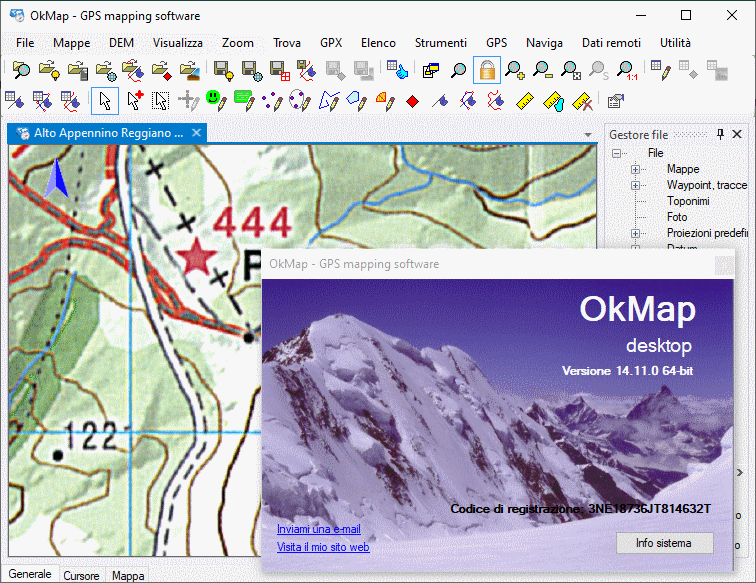This screenshot has width=756, height=583.
Task: Pin the Gestore file panel
Action: click(x=720, y=134)
